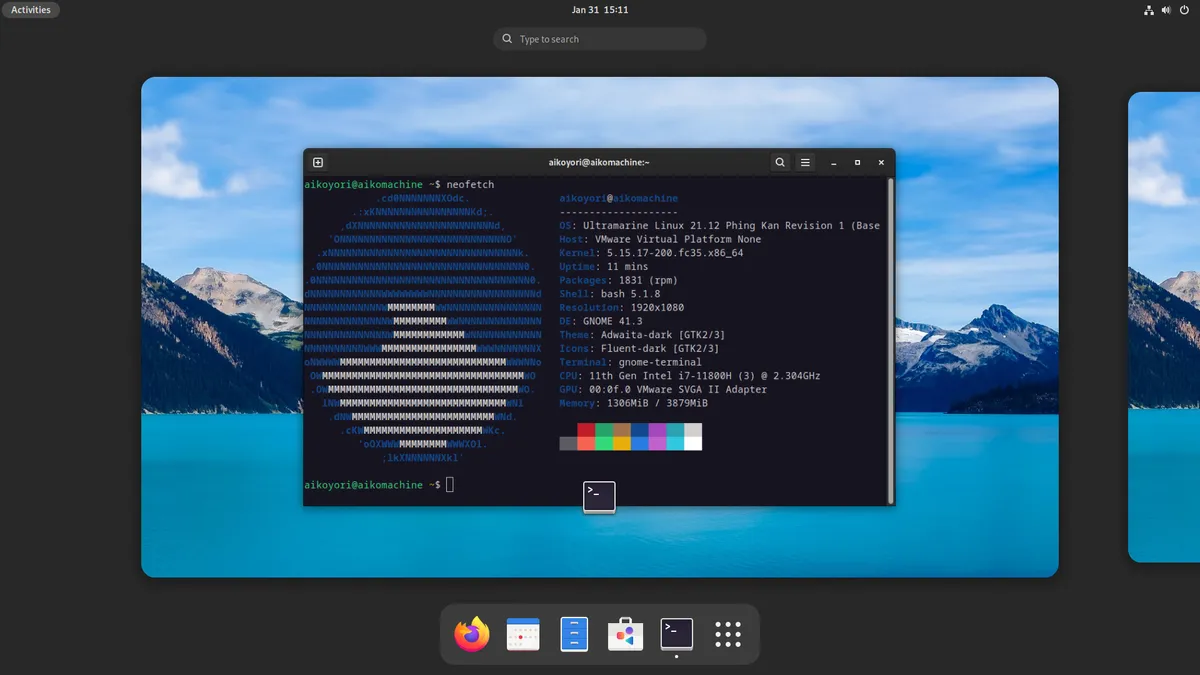Viewport: 1200px width, 675px height.
Task: Open search in the terminal title bar
Action: [x=780, y=161]
